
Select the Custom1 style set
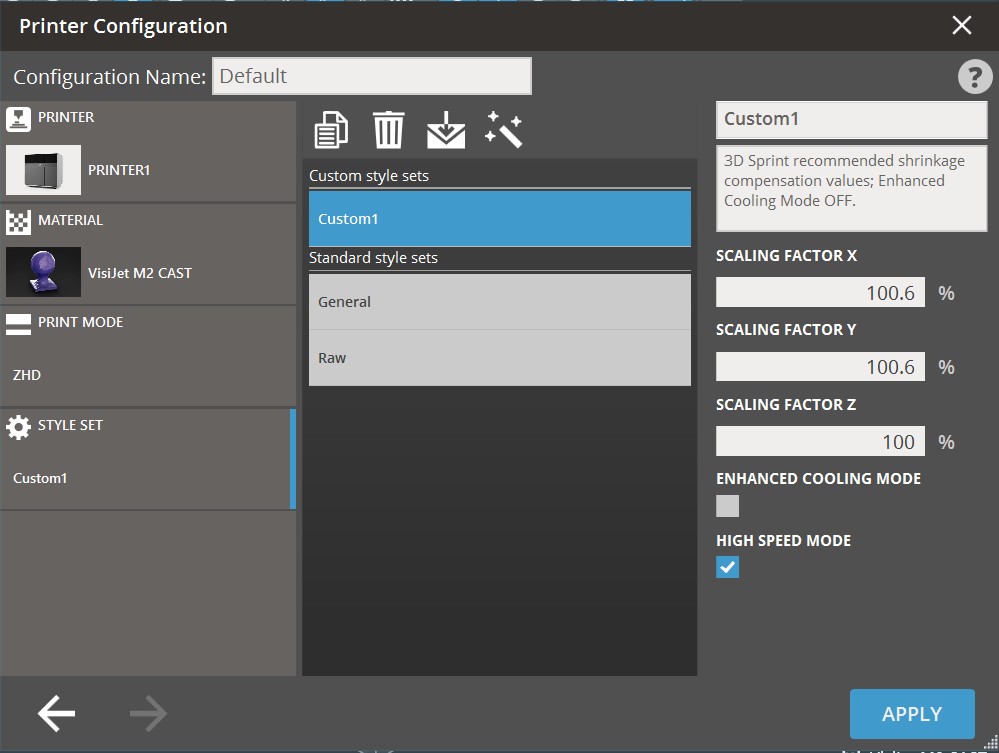tap(499, 219)
